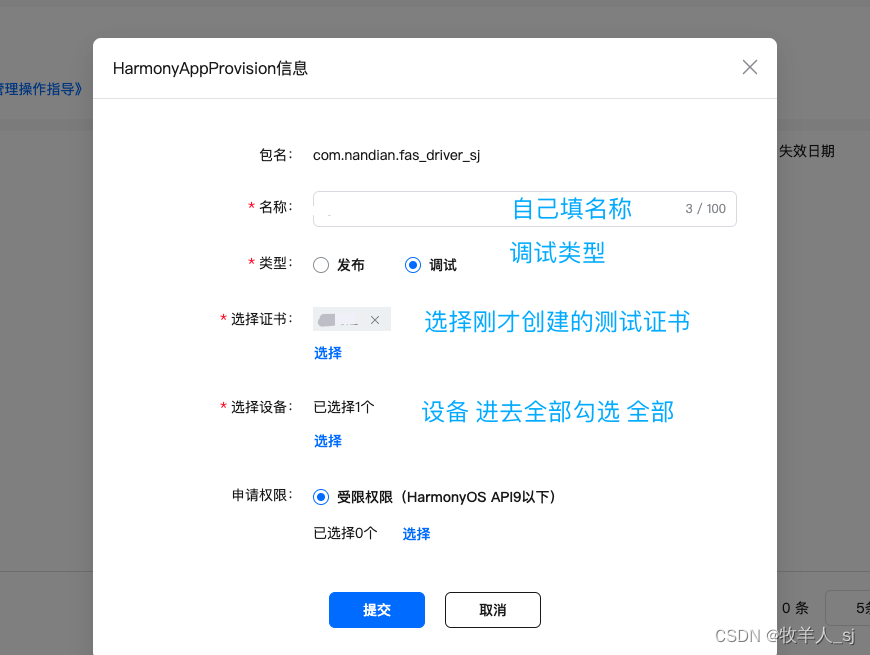Click the 失效日期 column header behind dialog
Image resolution: width=870 pixels, height=655 pixels.
point(807,151)
